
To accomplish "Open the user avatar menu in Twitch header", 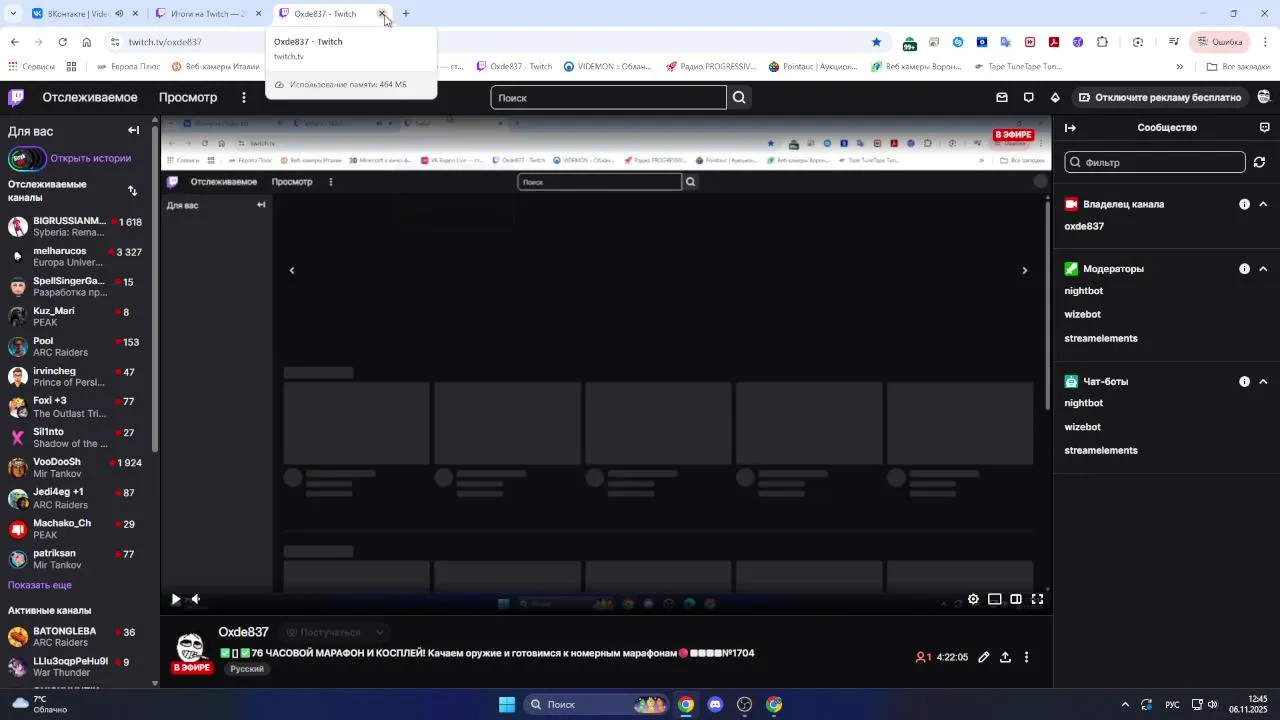I will point(1265,97).
